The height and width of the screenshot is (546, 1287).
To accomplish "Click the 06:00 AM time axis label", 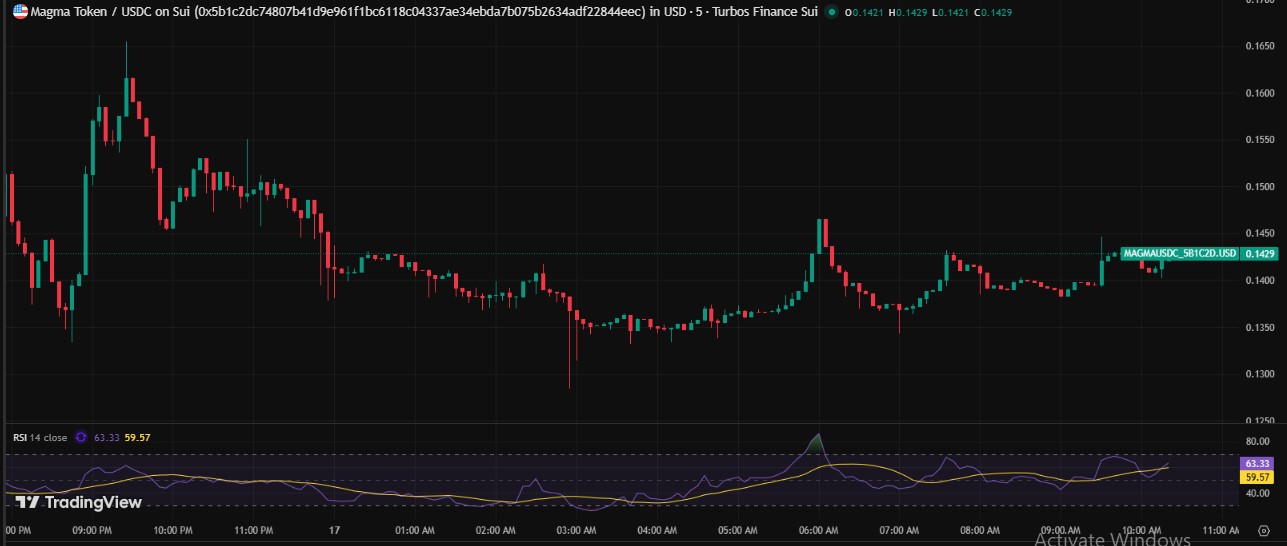I will (819, 530).
